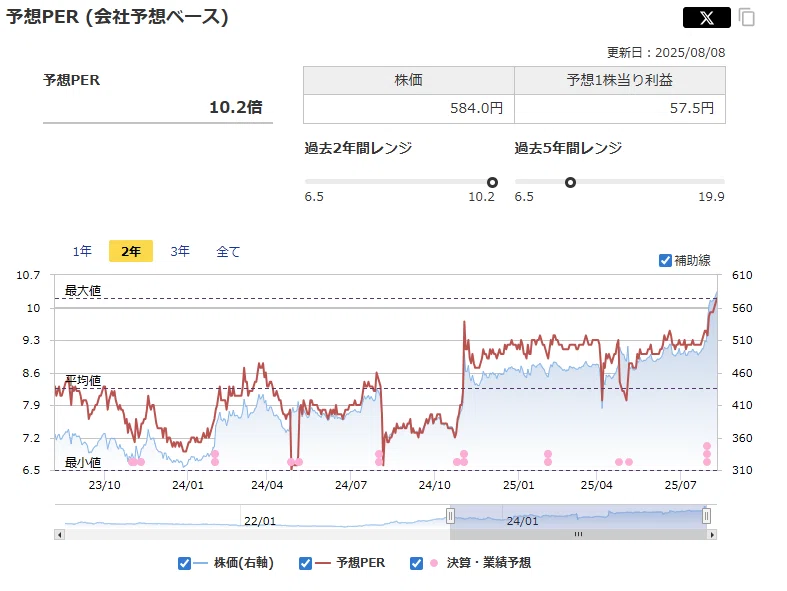
Task: Click the 過去2年間レンジ label
Action: coord(358,148)
